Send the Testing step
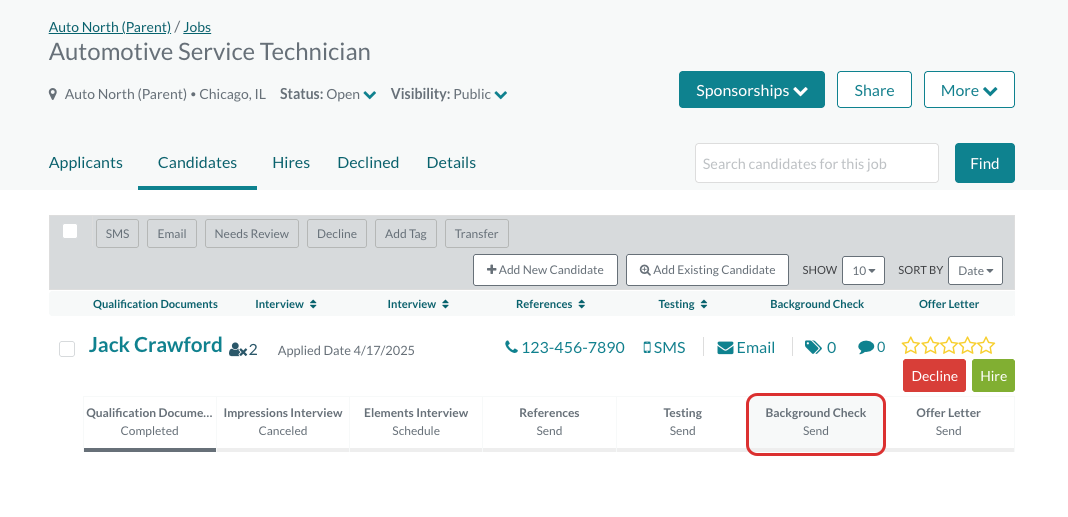This screenshot has height=517, width=1068. coord(682,422)
